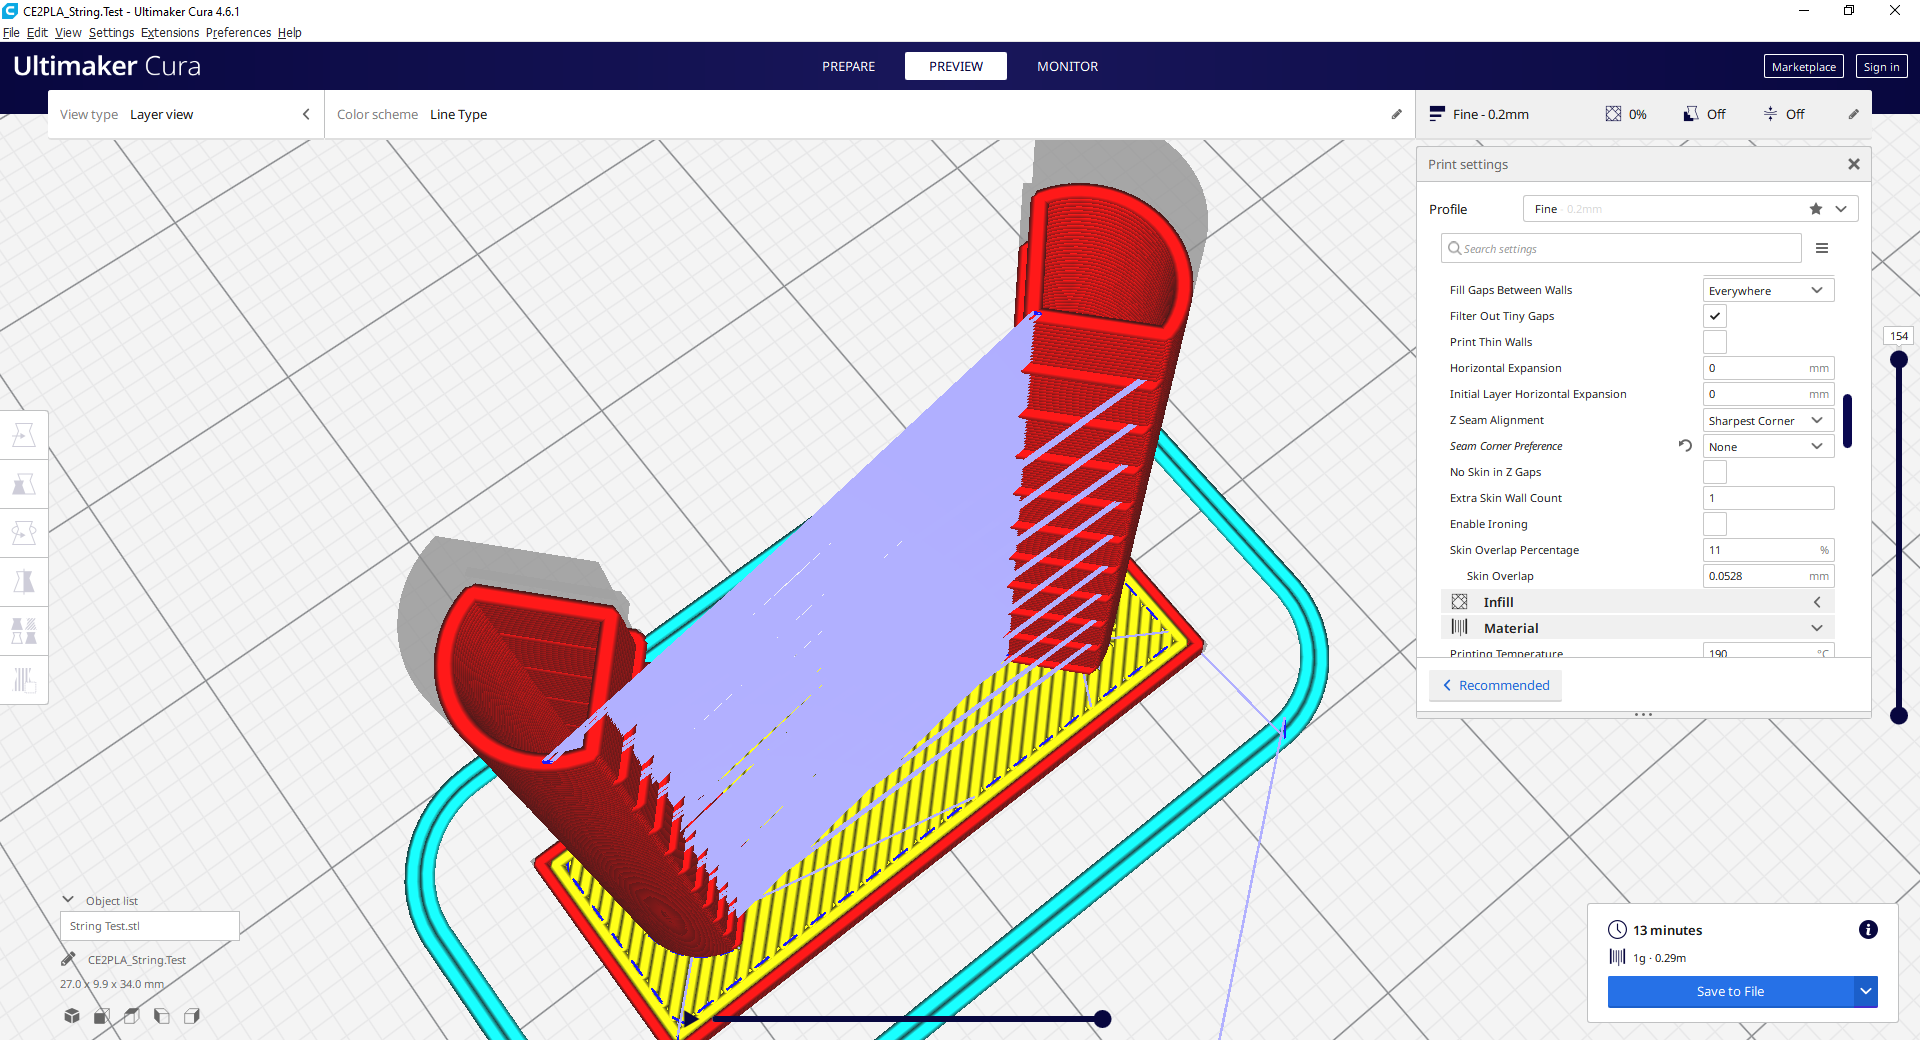1920x1040 pixels.
Task: Enable Print Thin Walls checkbox
Action: (x=1715, y=342)
